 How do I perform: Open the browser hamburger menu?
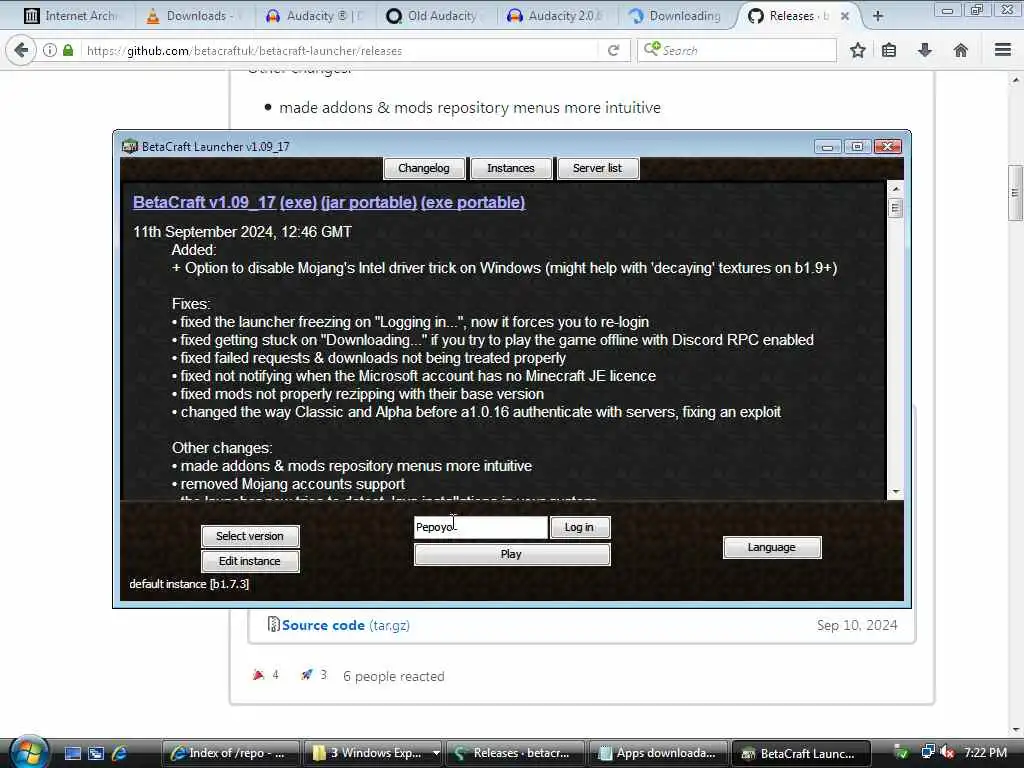coord(1003,50)
